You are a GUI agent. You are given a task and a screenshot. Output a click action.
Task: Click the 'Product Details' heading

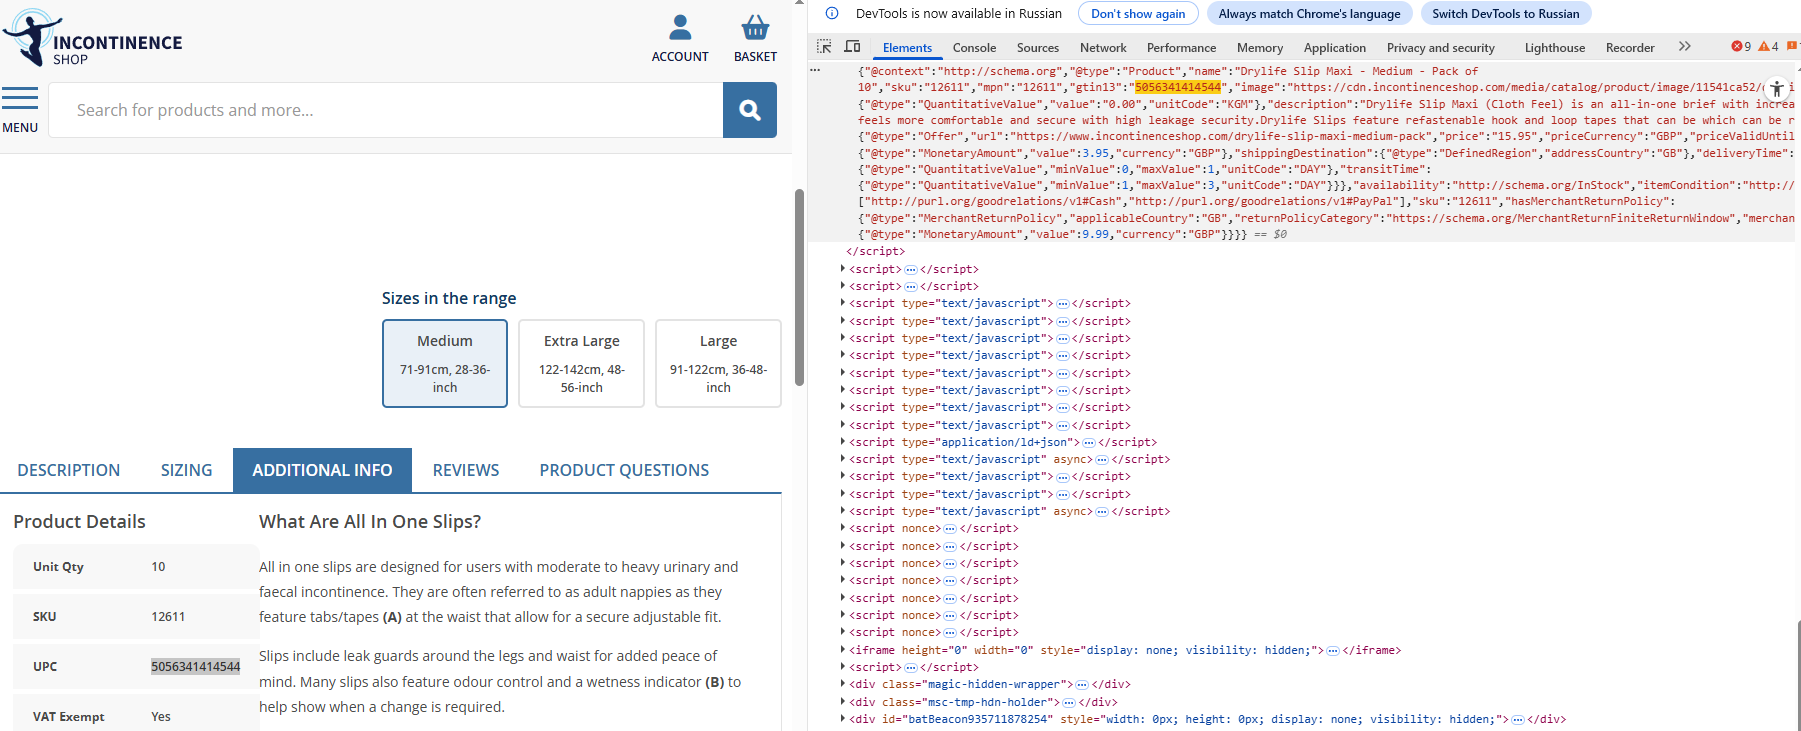click(79, 522)
